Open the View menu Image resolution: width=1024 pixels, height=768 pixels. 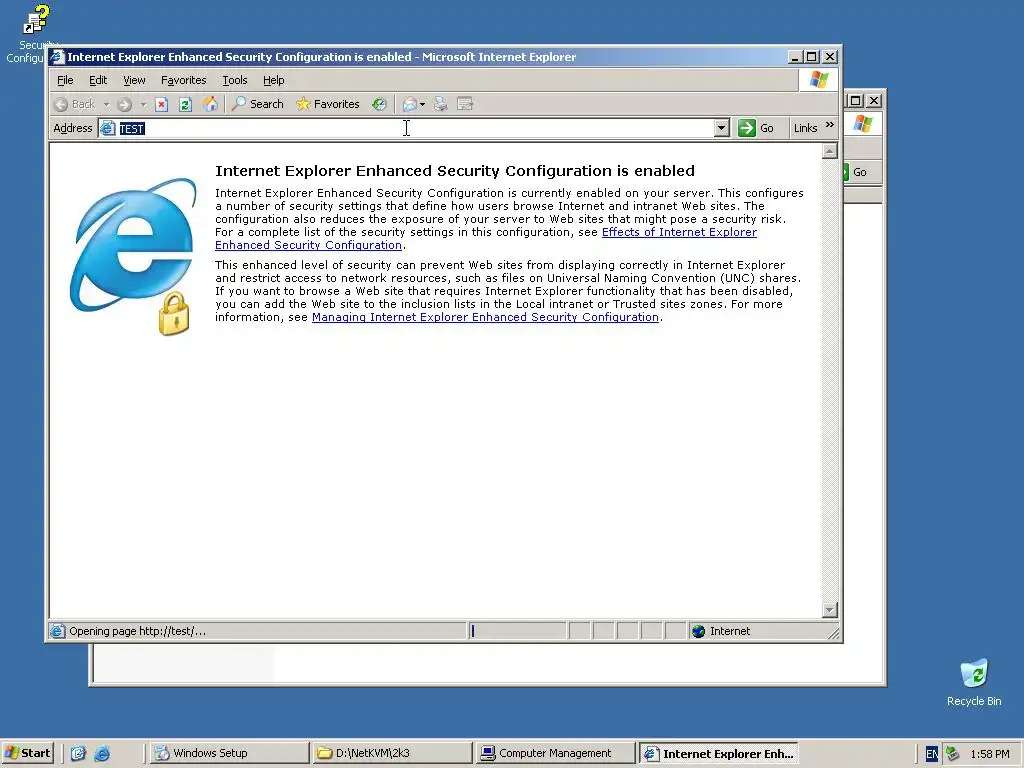pos(134,80)
